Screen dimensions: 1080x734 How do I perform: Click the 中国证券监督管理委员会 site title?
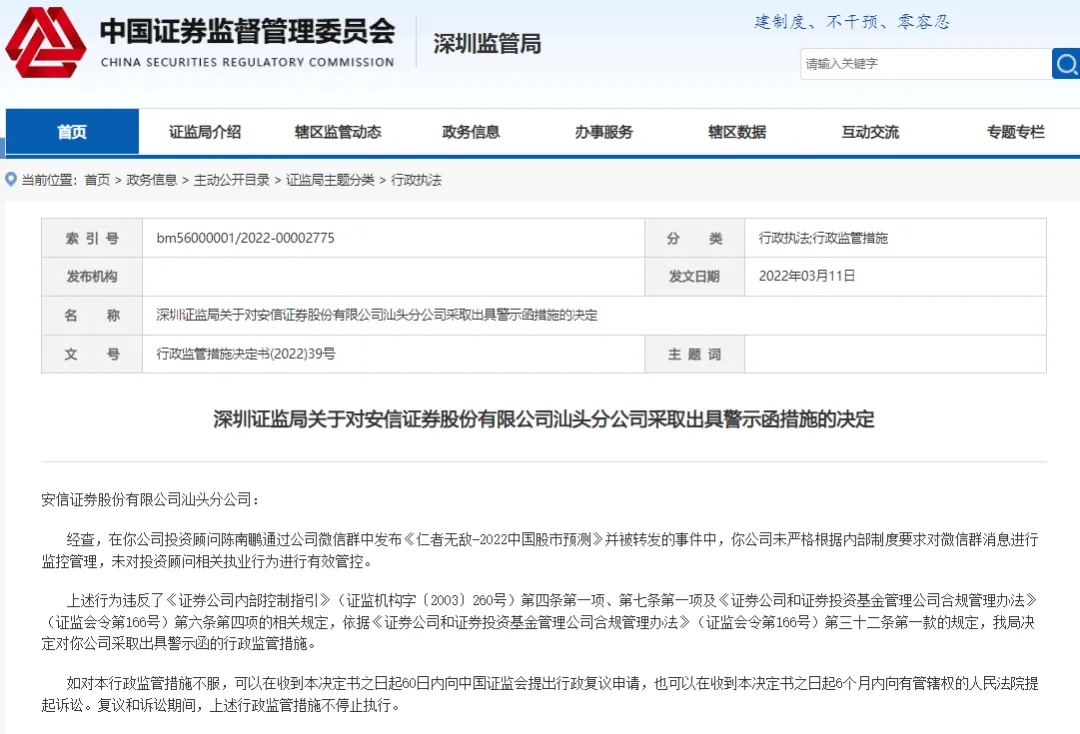[x=247, y=31]
